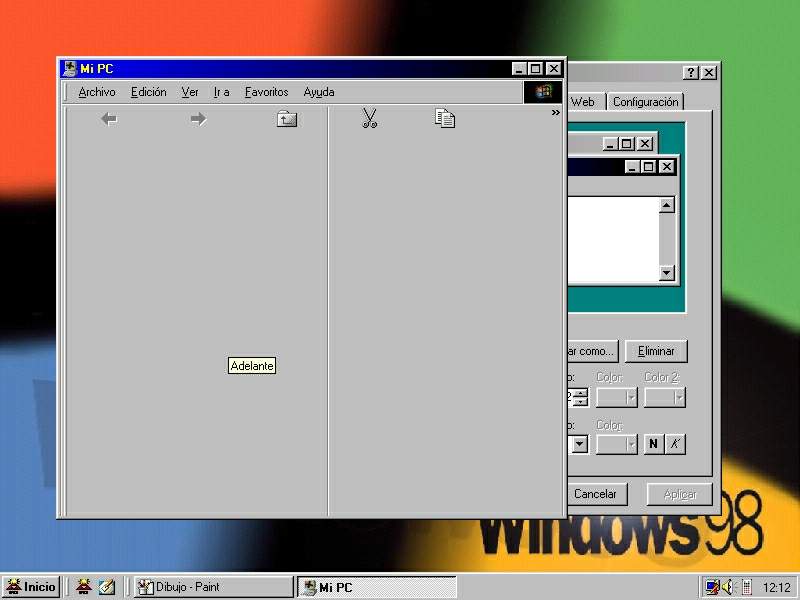800x600 pixels.
Task: Open the help question mark in display dialog
Action: pyautogui.click(x=690, y=72)
